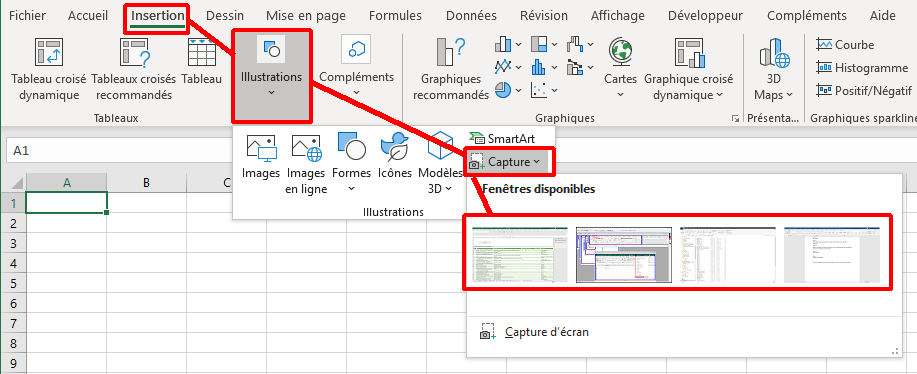Image resolution: width=917 pixels, height=374 pixels.
Task: Switch to the Formules tab
Action: (x=395, y=16)
